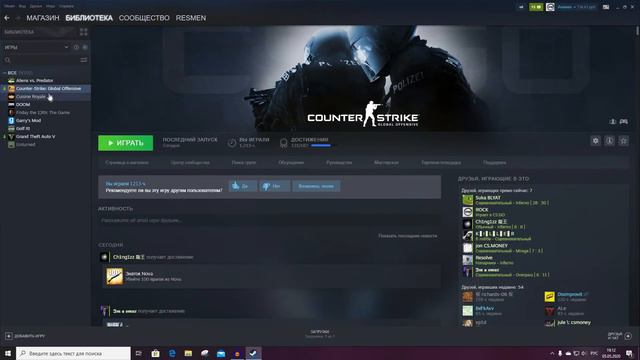The image size is (640, 360).
Task: Open the RESMEN profile tab
Action: [191, 18]
